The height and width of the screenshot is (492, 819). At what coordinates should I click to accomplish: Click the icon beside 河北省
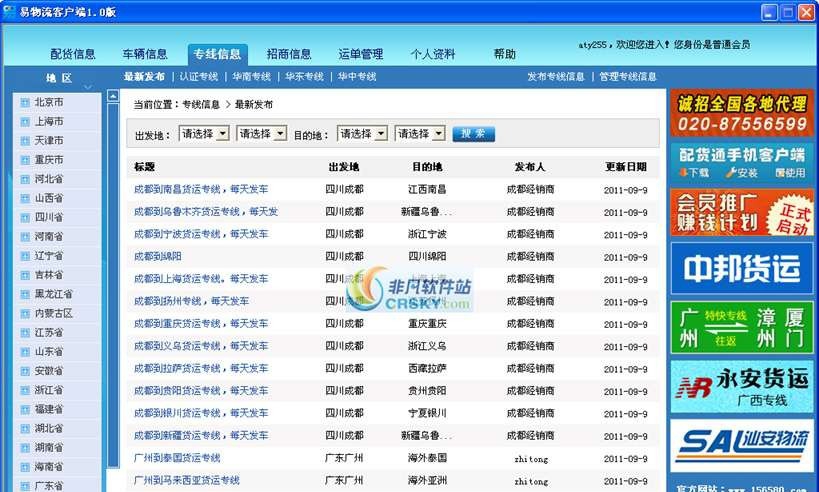tap(25, 180)
